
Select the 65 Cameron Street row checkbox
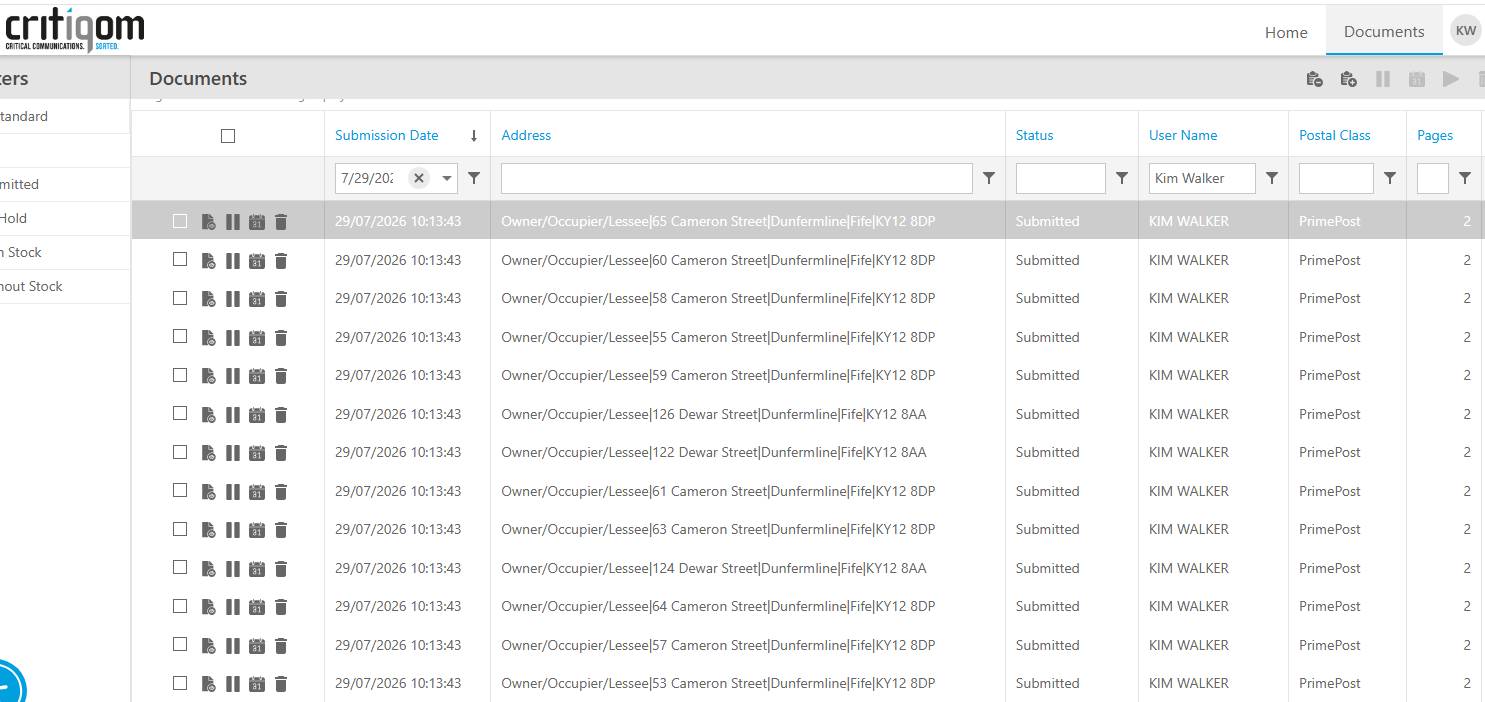coord(180,221)
